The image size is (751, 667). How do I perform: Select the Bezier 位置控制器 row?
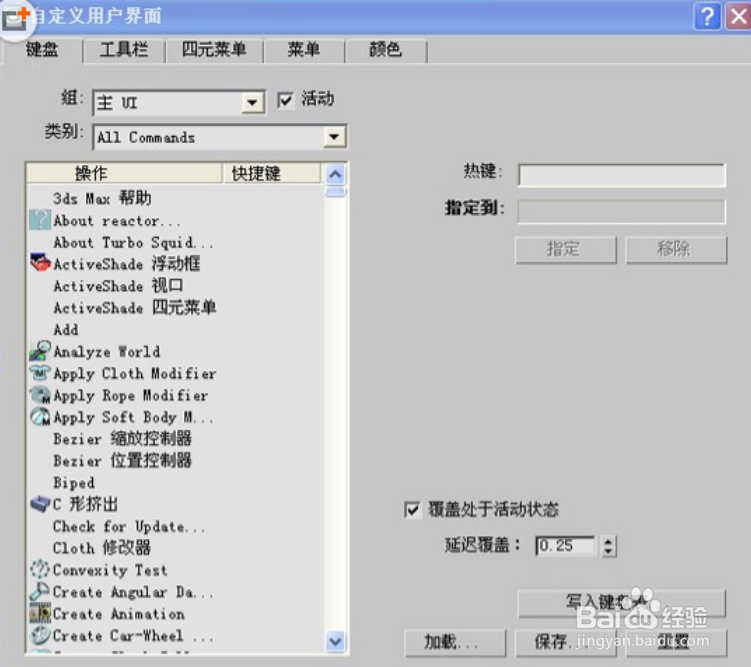[175, 461]
